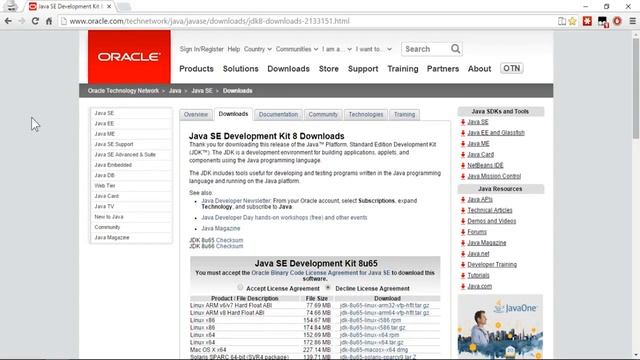
Task: Click Developer Training resource link
Action: click(x=492, y=264)
